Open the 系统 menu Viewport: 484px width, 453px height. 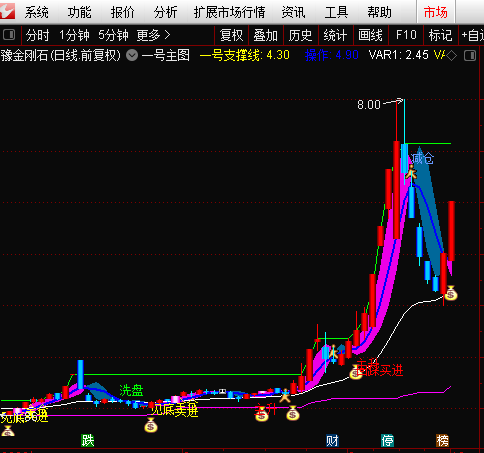pos(37,13)
